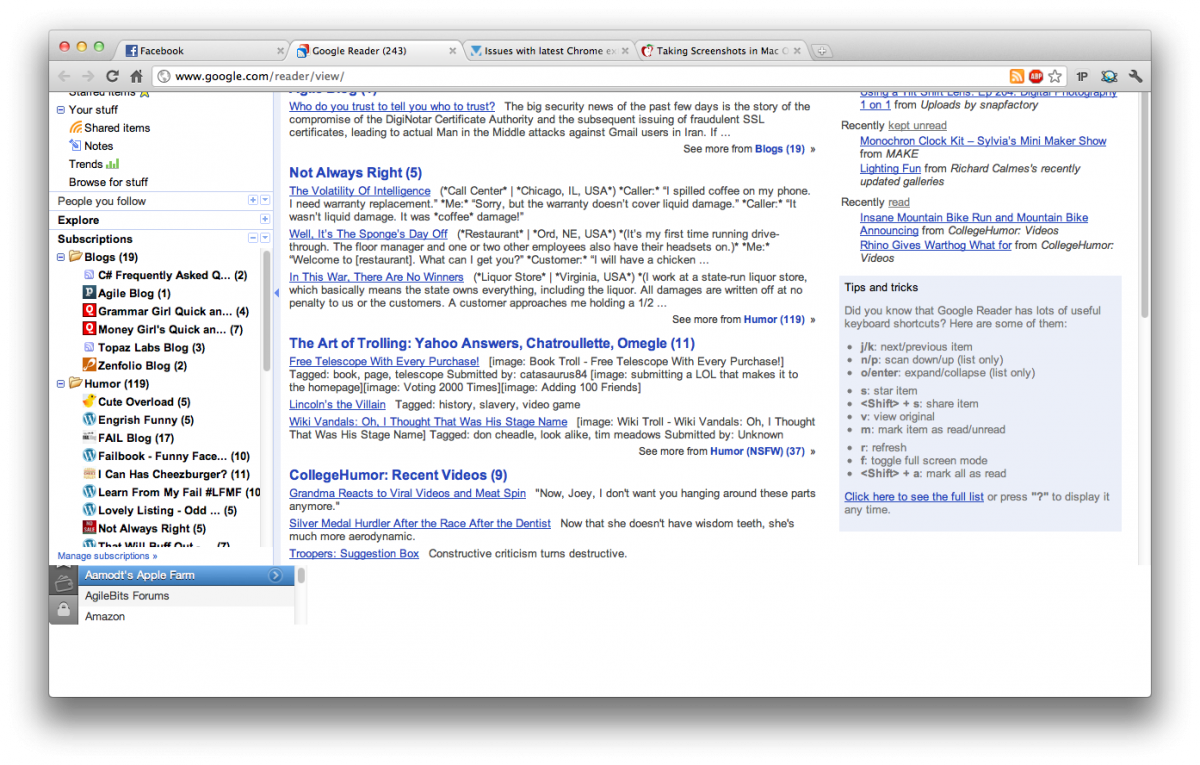Open the Not Always Right (5) heading
This screenshot has width=1200, height=765.
(x=356, y=173)
